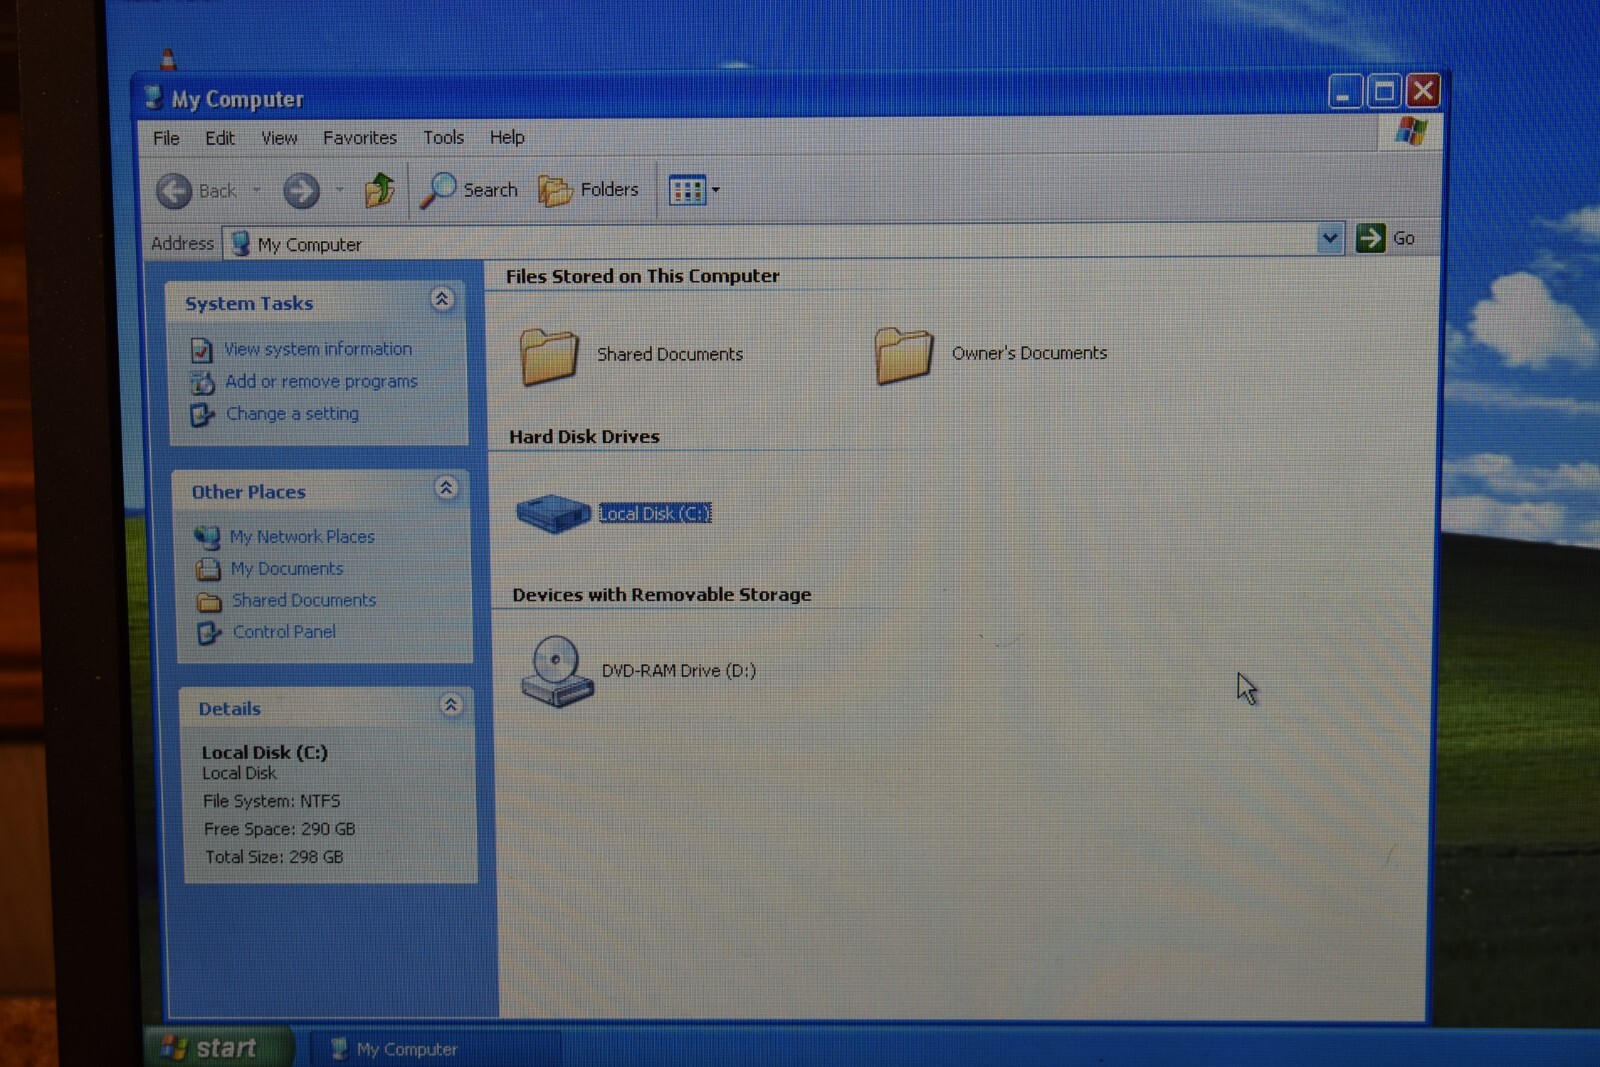Open the File menu
The image size is (1600, 1067).
166,138
